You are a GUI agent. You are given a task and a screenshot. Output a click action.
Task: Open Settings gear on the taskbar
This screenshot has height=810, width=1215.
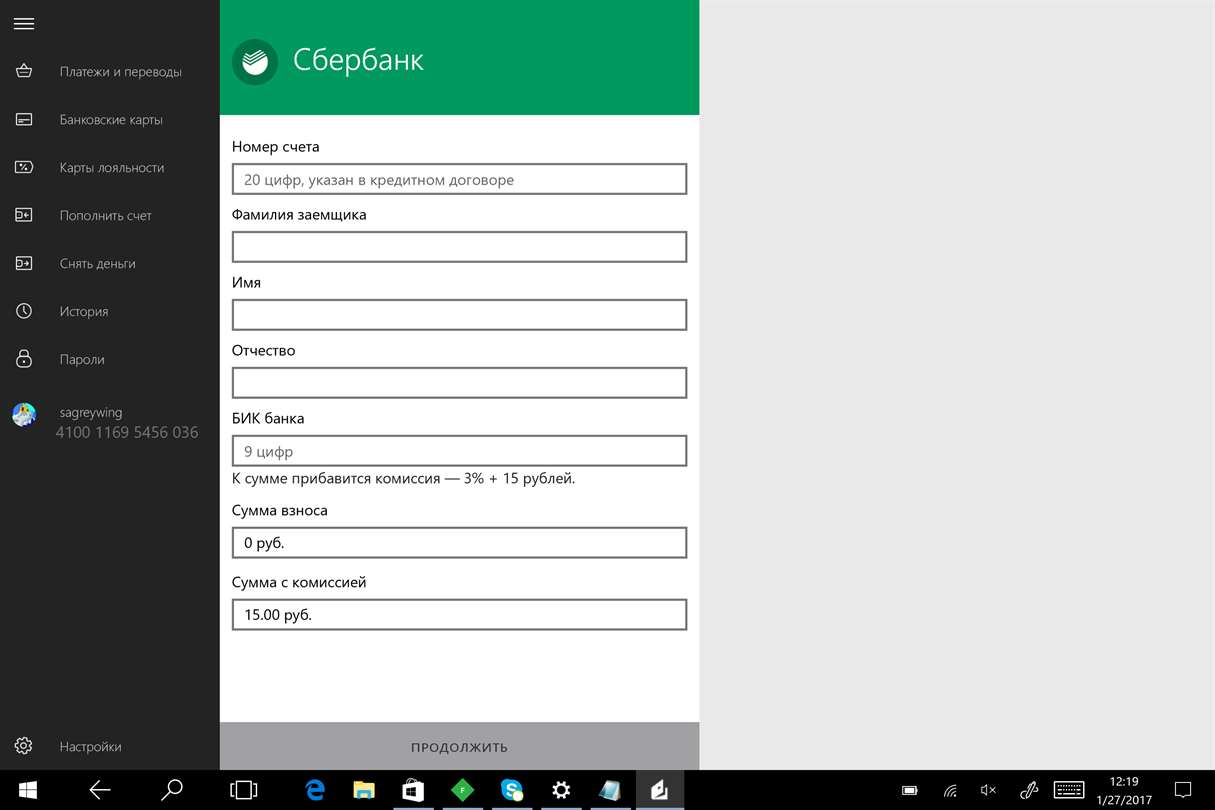pyautogui.click(x=561, y=791)
